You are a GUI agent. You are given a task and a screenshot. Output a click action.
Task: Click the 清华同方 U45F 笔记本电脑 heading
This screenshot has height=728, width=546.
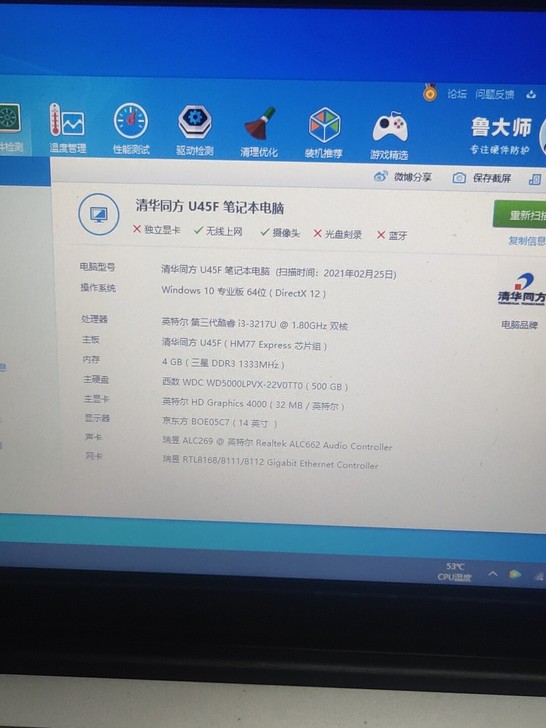click(x=209, y=207)
